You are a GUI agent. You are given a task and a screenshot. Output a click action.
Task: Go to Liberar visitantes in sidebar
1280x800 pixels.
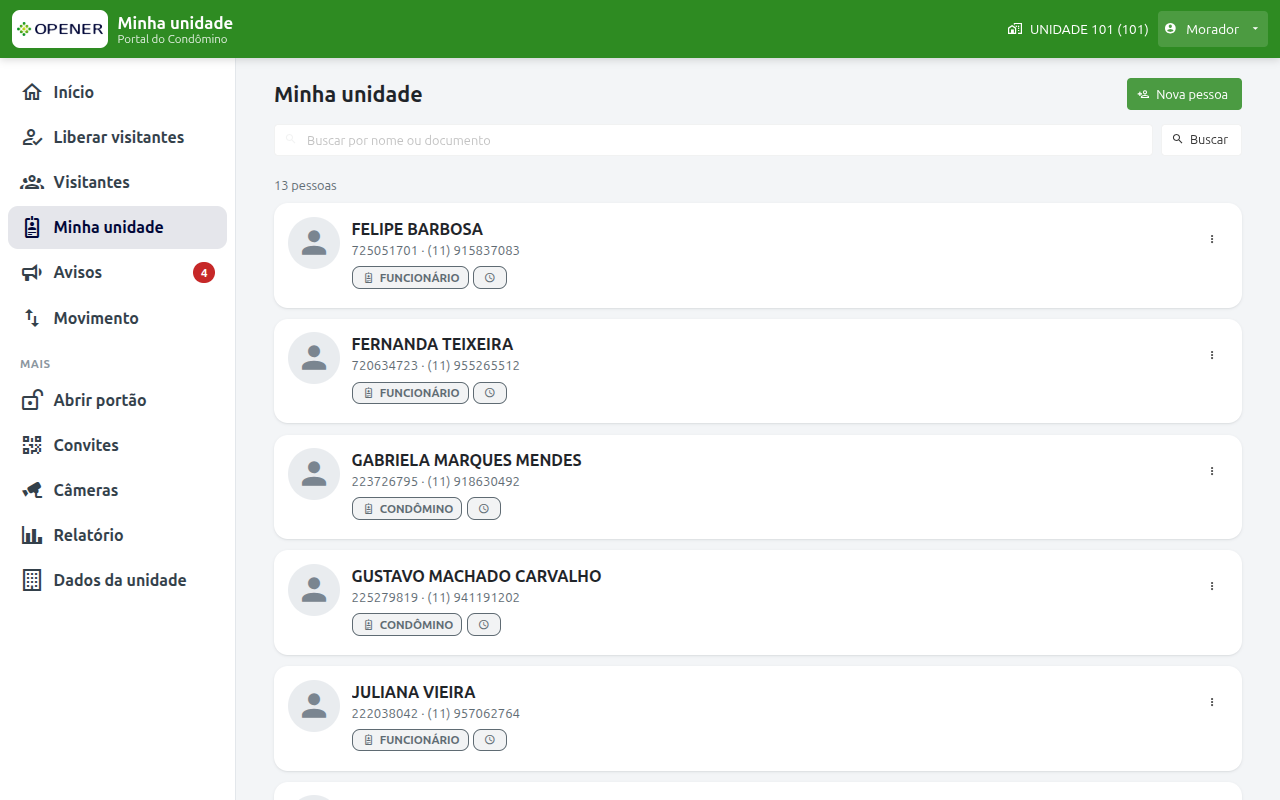click(117, 137)
